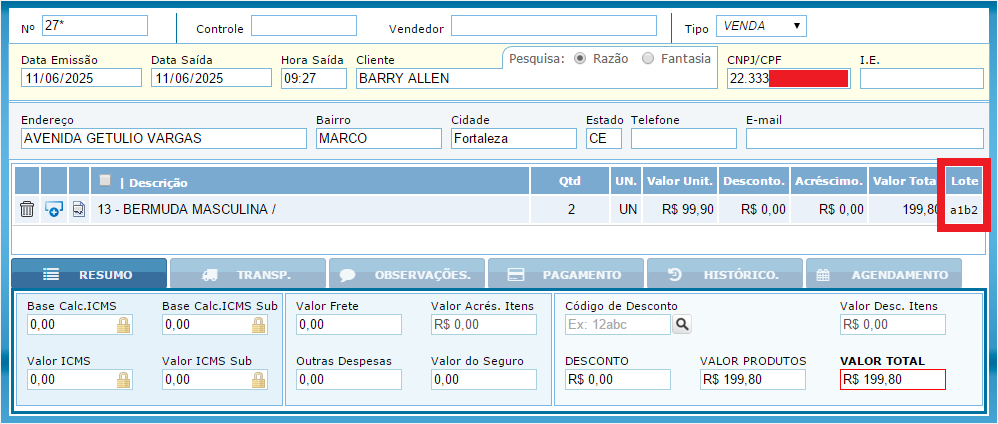Switch to the TRANSP. tab

tap(247, 274)
